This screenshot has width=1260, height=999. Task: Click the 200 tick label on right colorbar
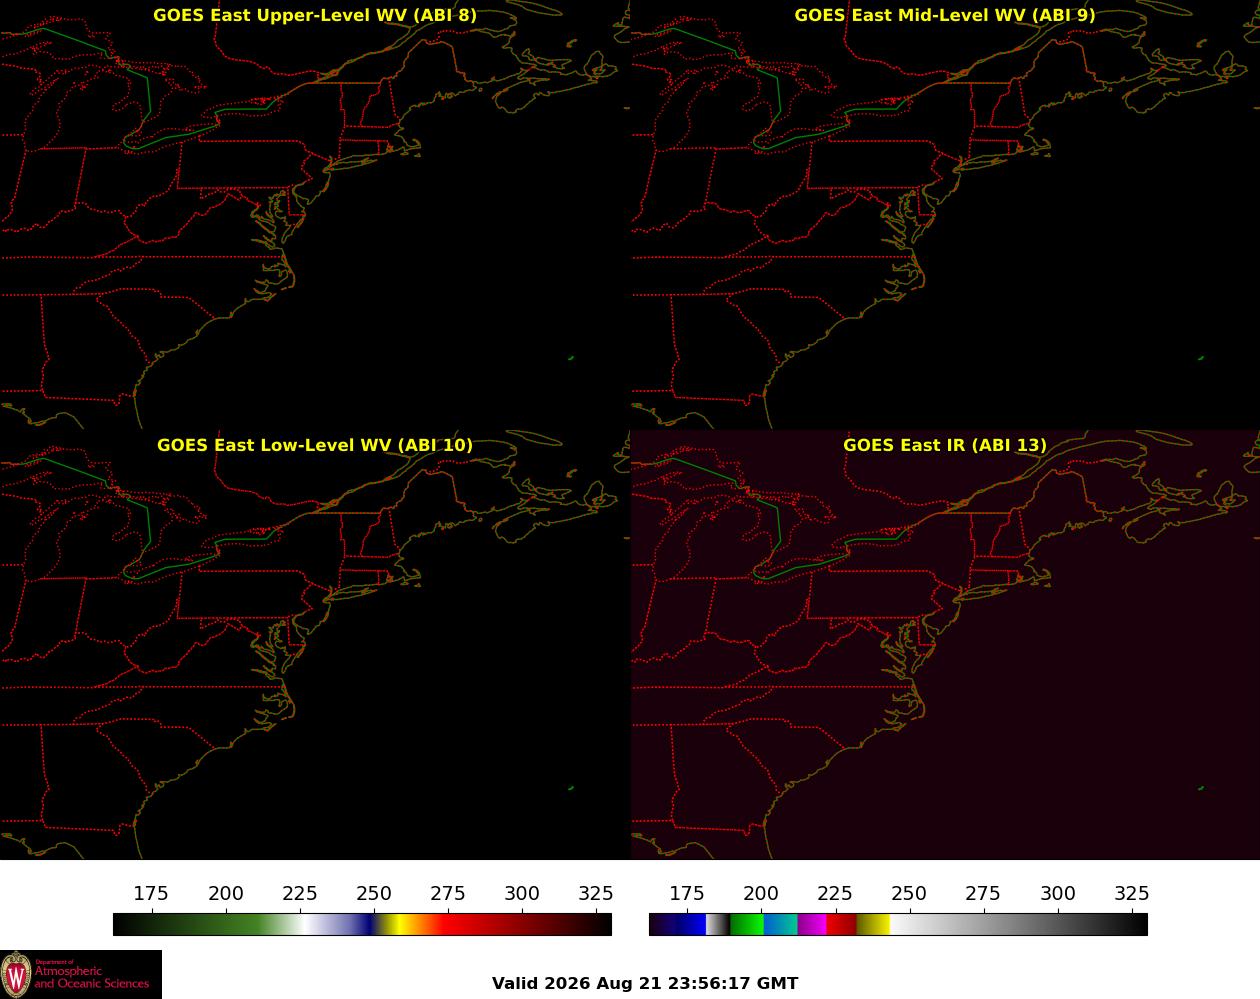[x=761, y=893]
